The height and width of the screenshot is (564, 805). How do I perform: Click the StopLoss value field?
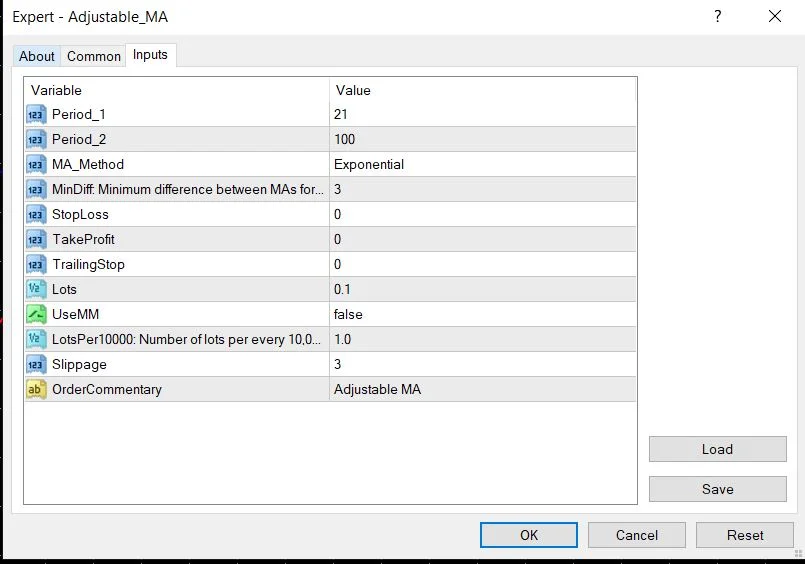click(482, 215)
